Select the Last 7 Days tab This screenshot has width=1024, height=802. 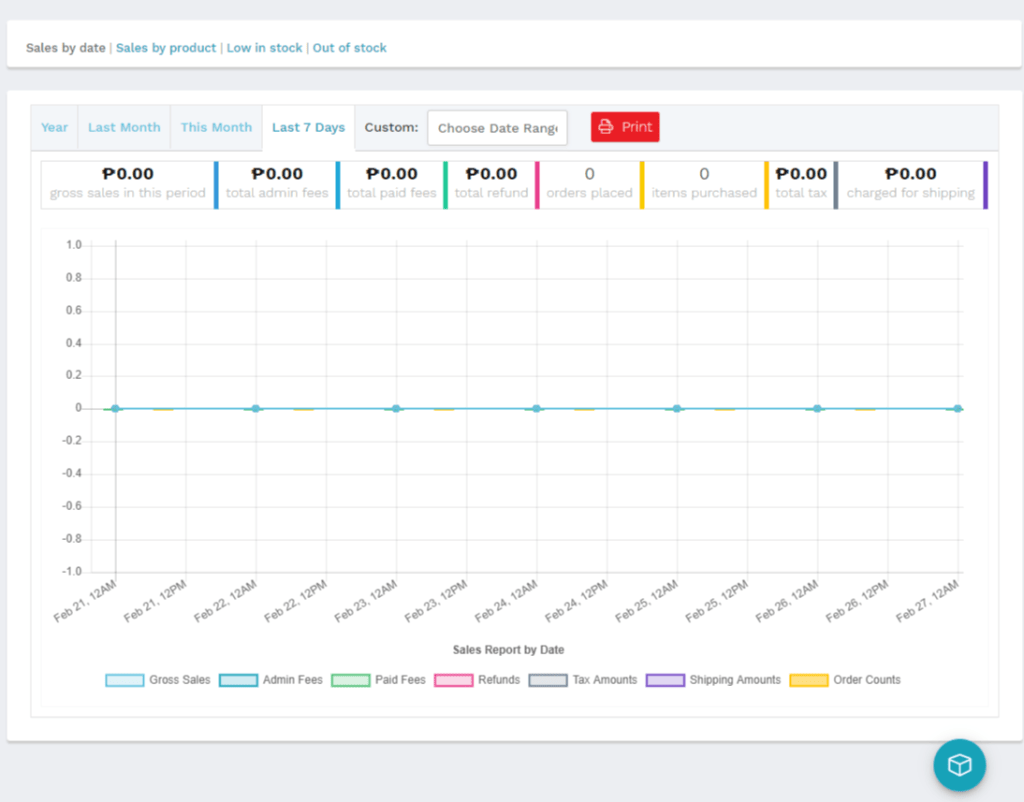pyautogui.click(x=308, y=128)
